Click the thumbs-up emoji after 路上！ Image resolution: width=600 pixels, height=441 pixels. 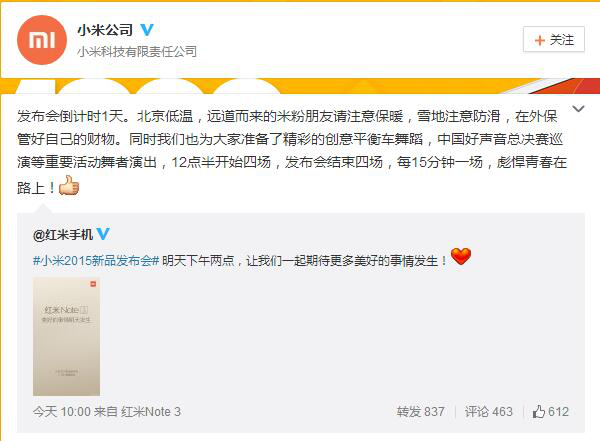[69, 186]
